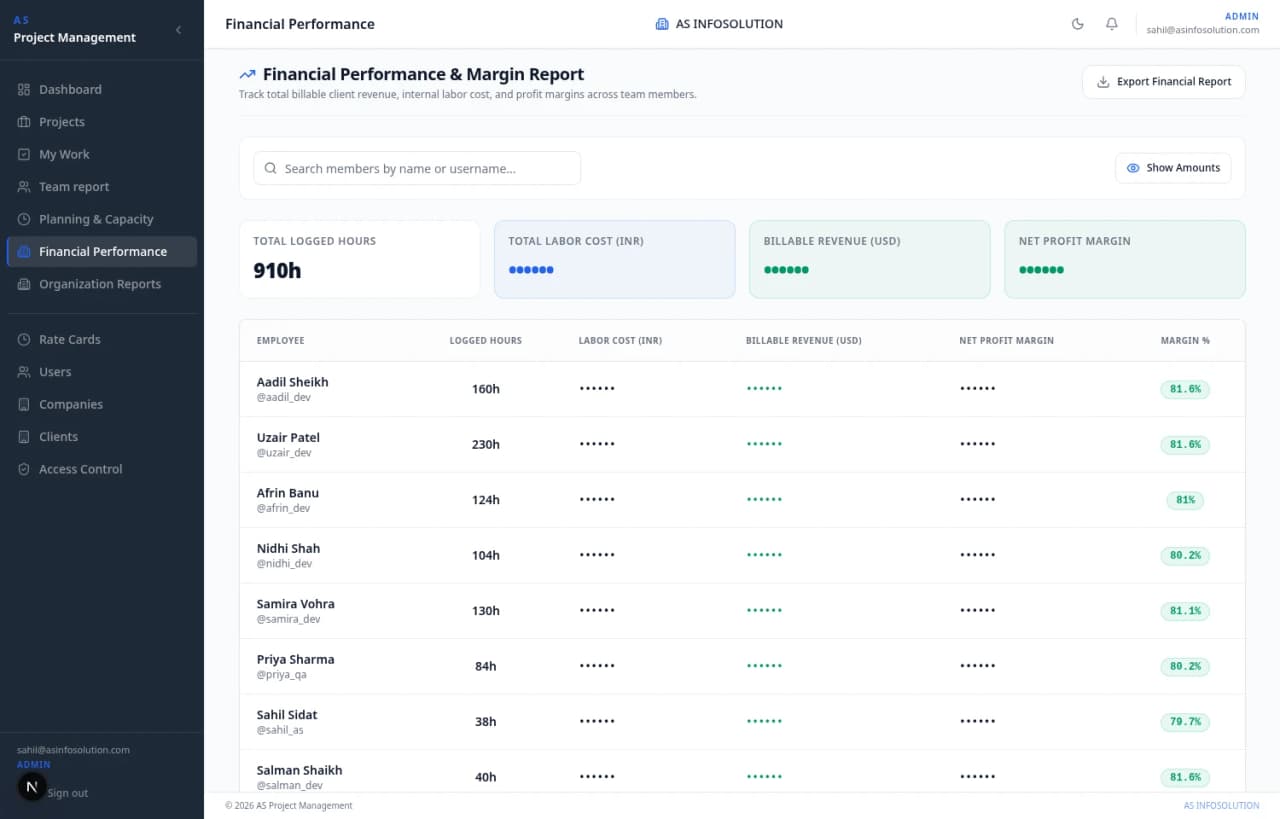This screenshot has height=819, width=1280.
Task: Click the 230h logged hours value
Action: (486, 445)
